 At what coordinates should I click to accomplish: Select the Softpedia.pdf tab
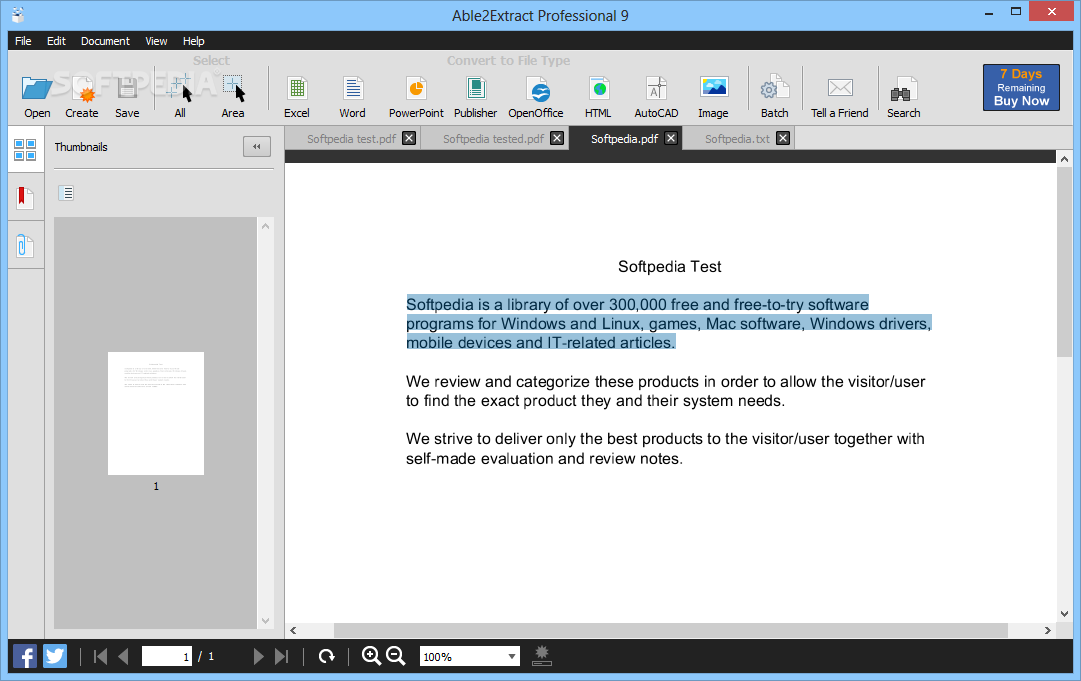click(x=624, y=139)
